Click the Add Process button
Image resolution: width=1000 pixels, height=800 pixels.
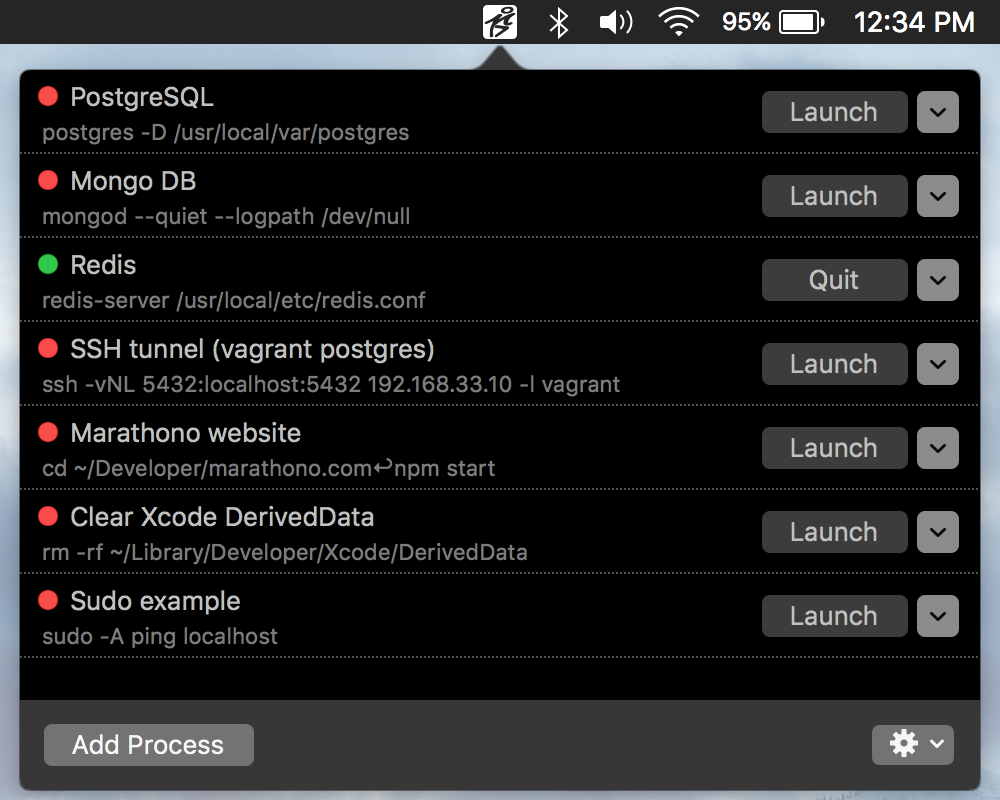[149, 744]
